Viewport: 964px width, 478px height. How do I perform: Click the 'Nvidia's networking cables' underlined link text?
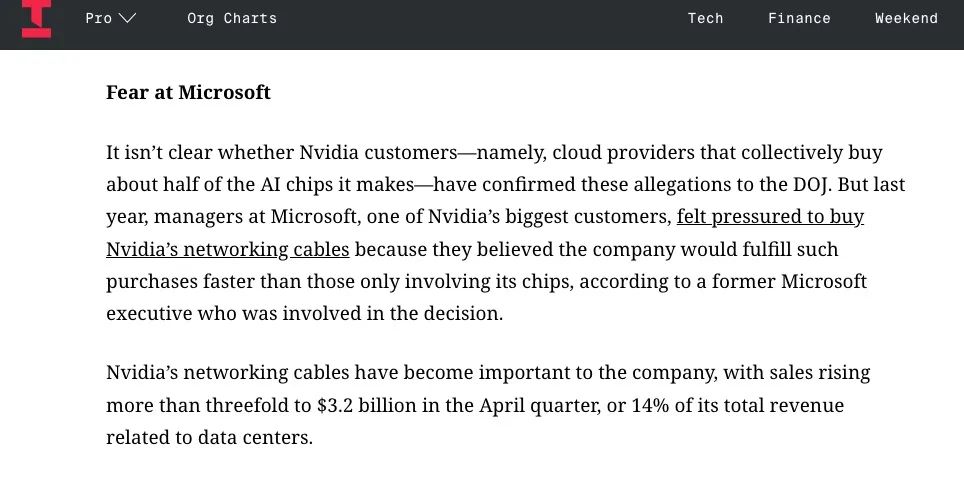click(x=227, y=249)
